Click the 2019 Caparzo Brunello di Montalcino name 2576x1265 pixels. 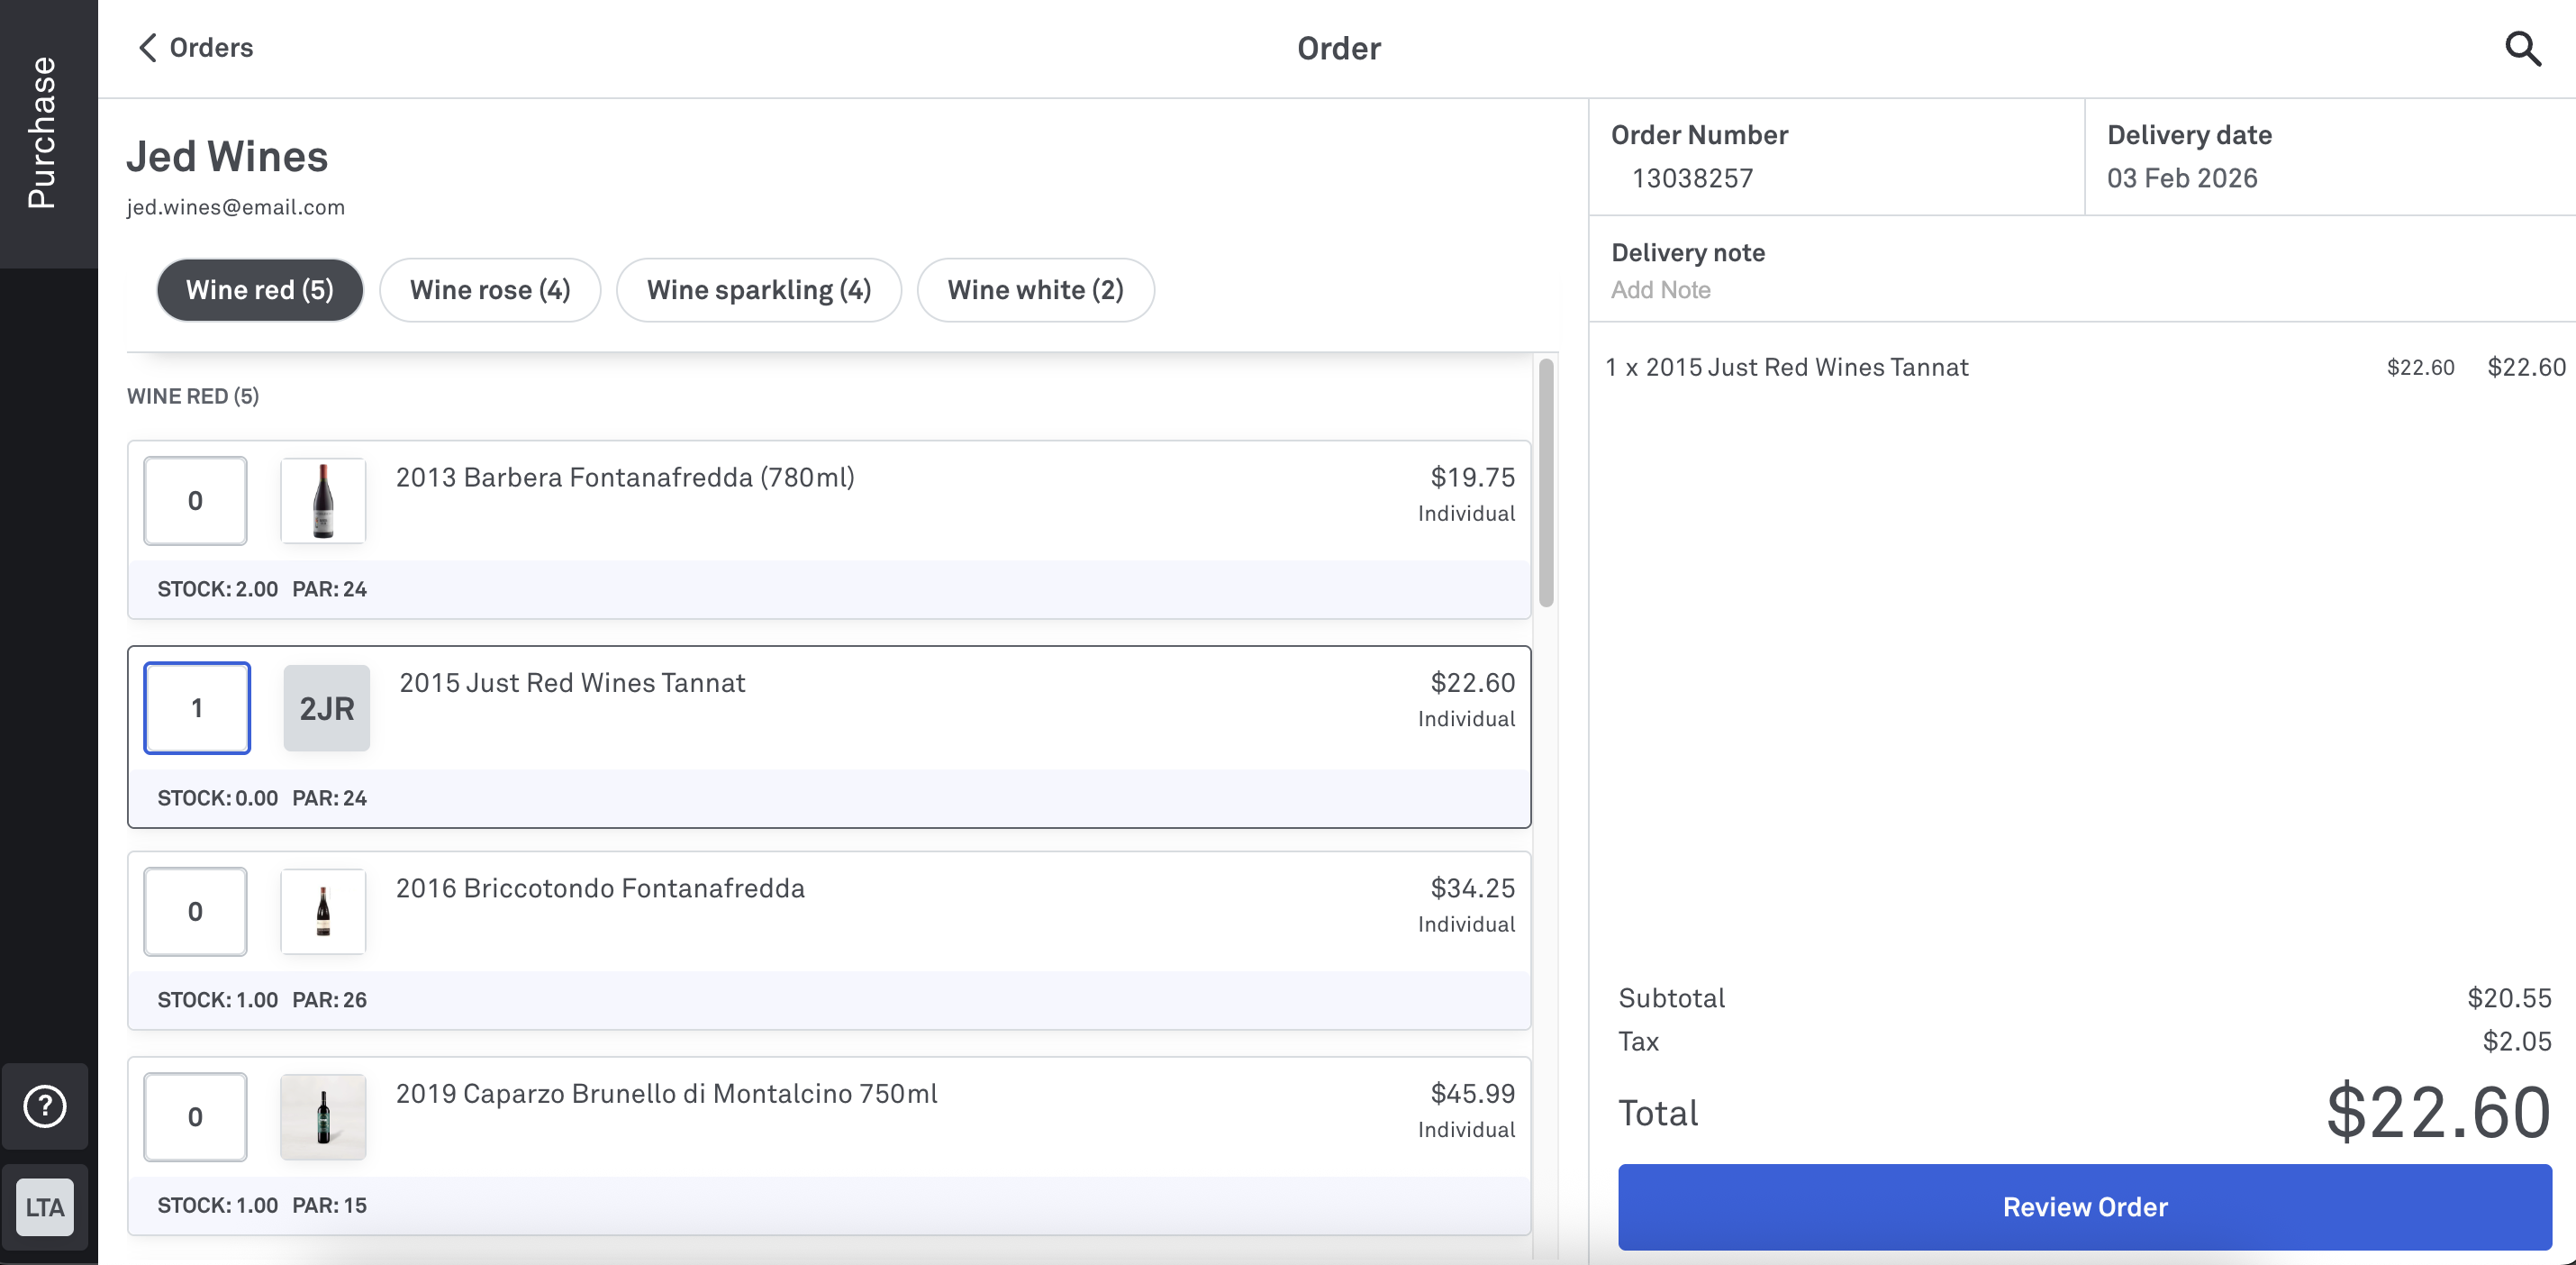666,1093
